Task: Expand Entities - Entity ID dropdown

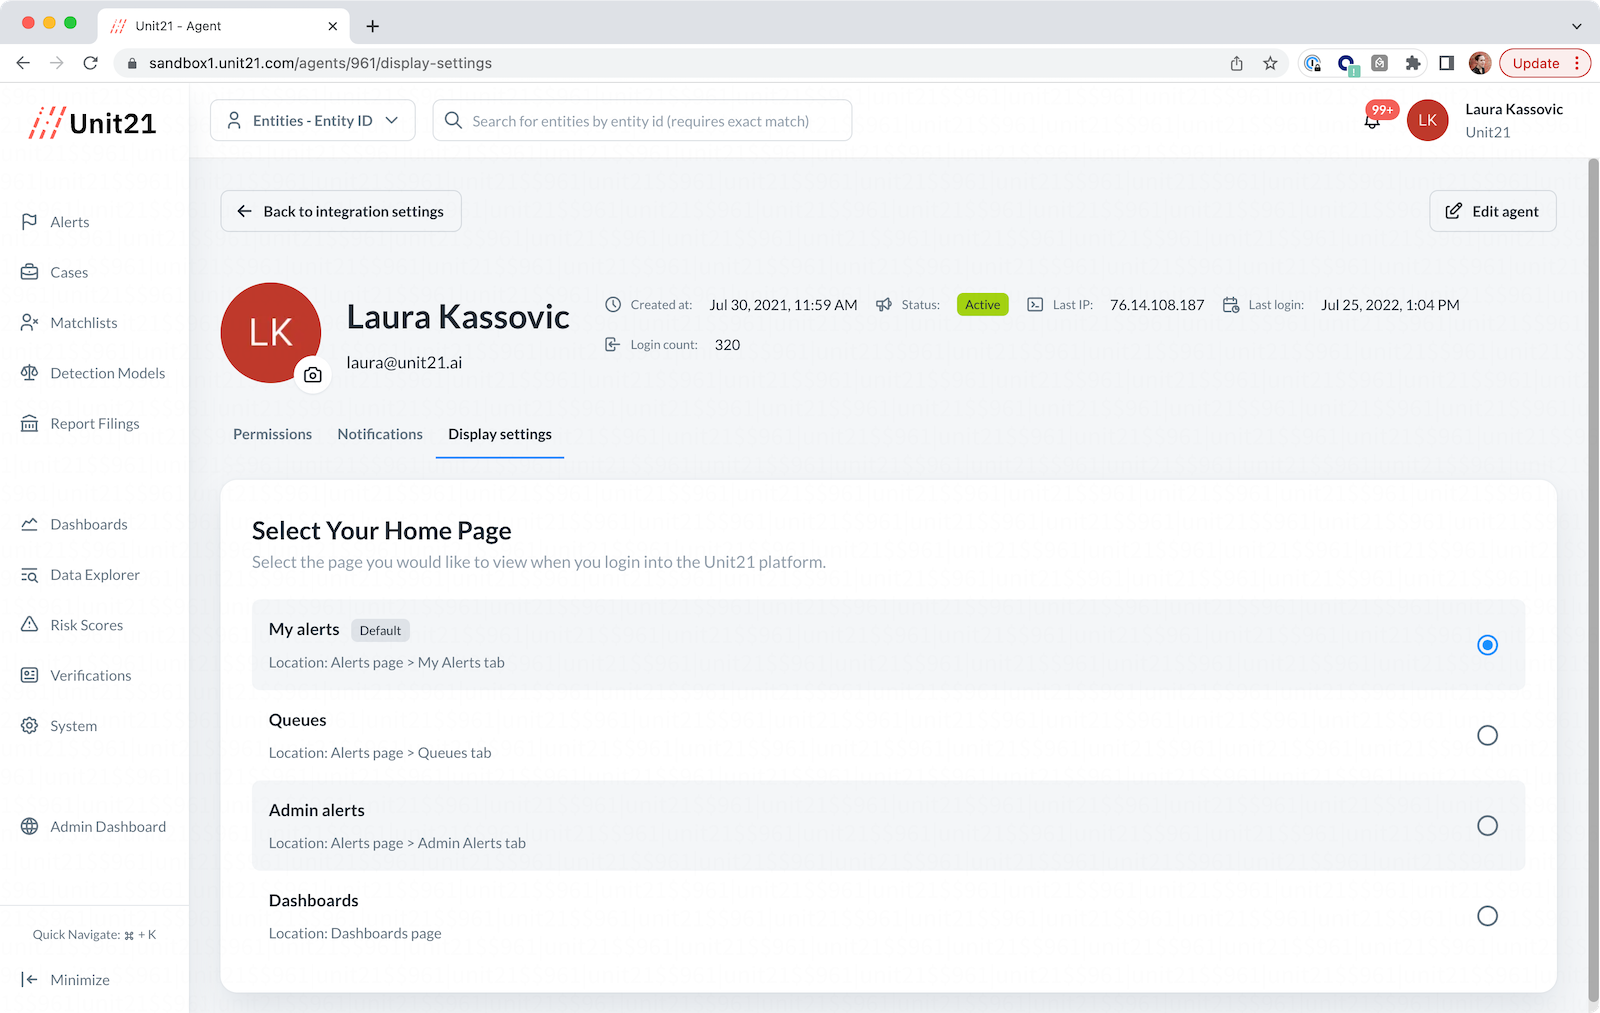Action: point(313,121)
